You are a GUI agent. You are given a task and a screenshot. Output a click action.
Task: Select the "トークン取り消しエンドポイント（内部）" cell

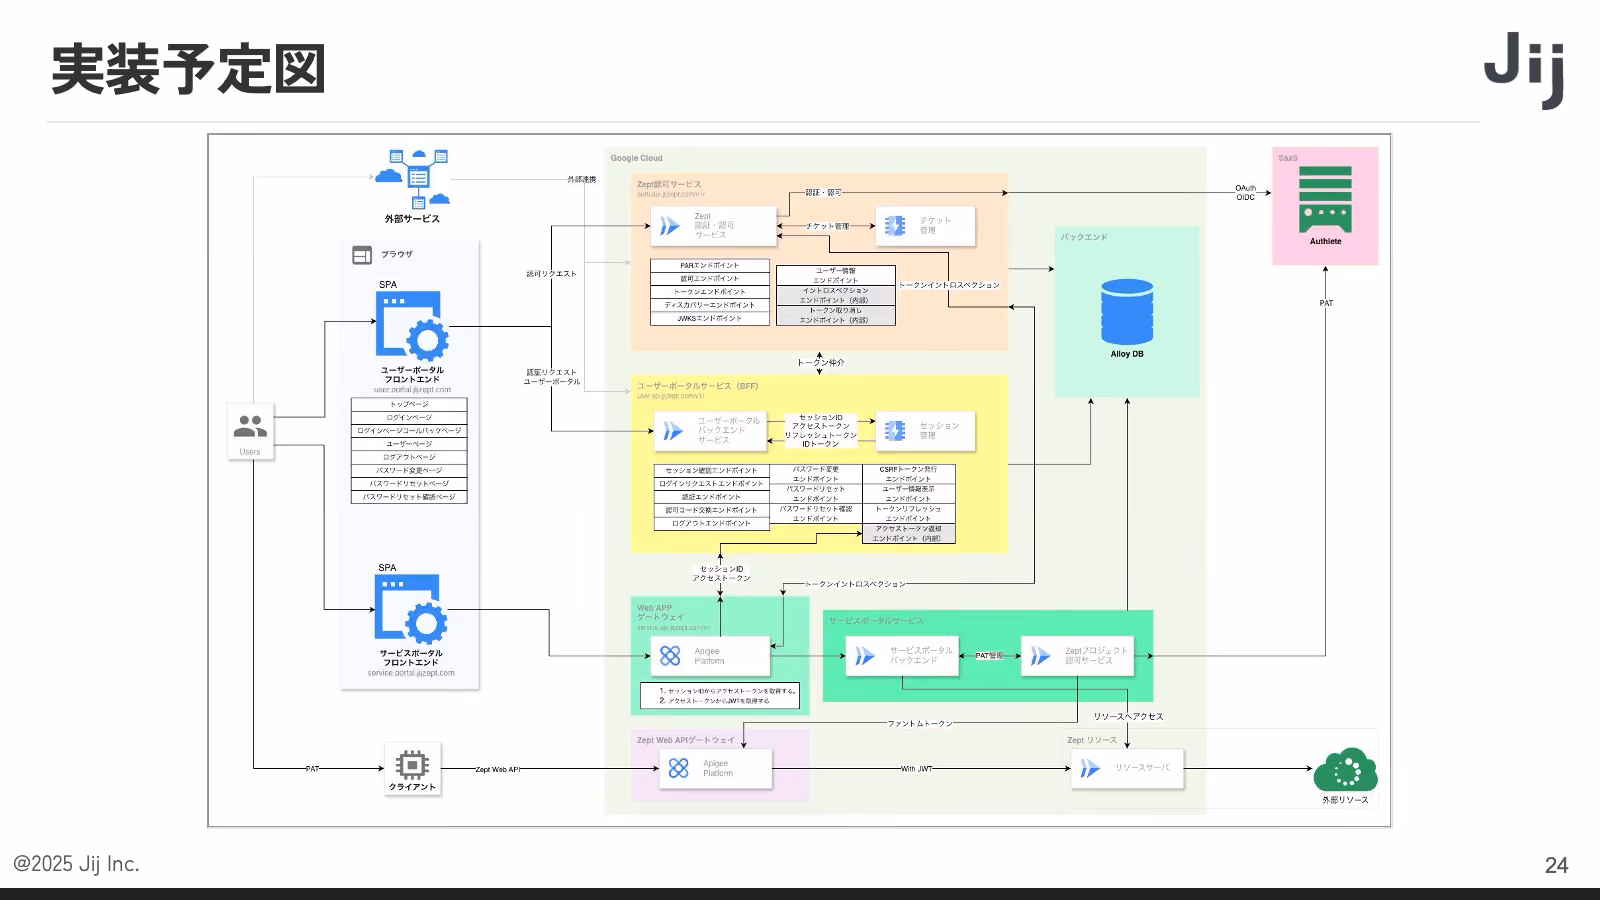[836, 315]
